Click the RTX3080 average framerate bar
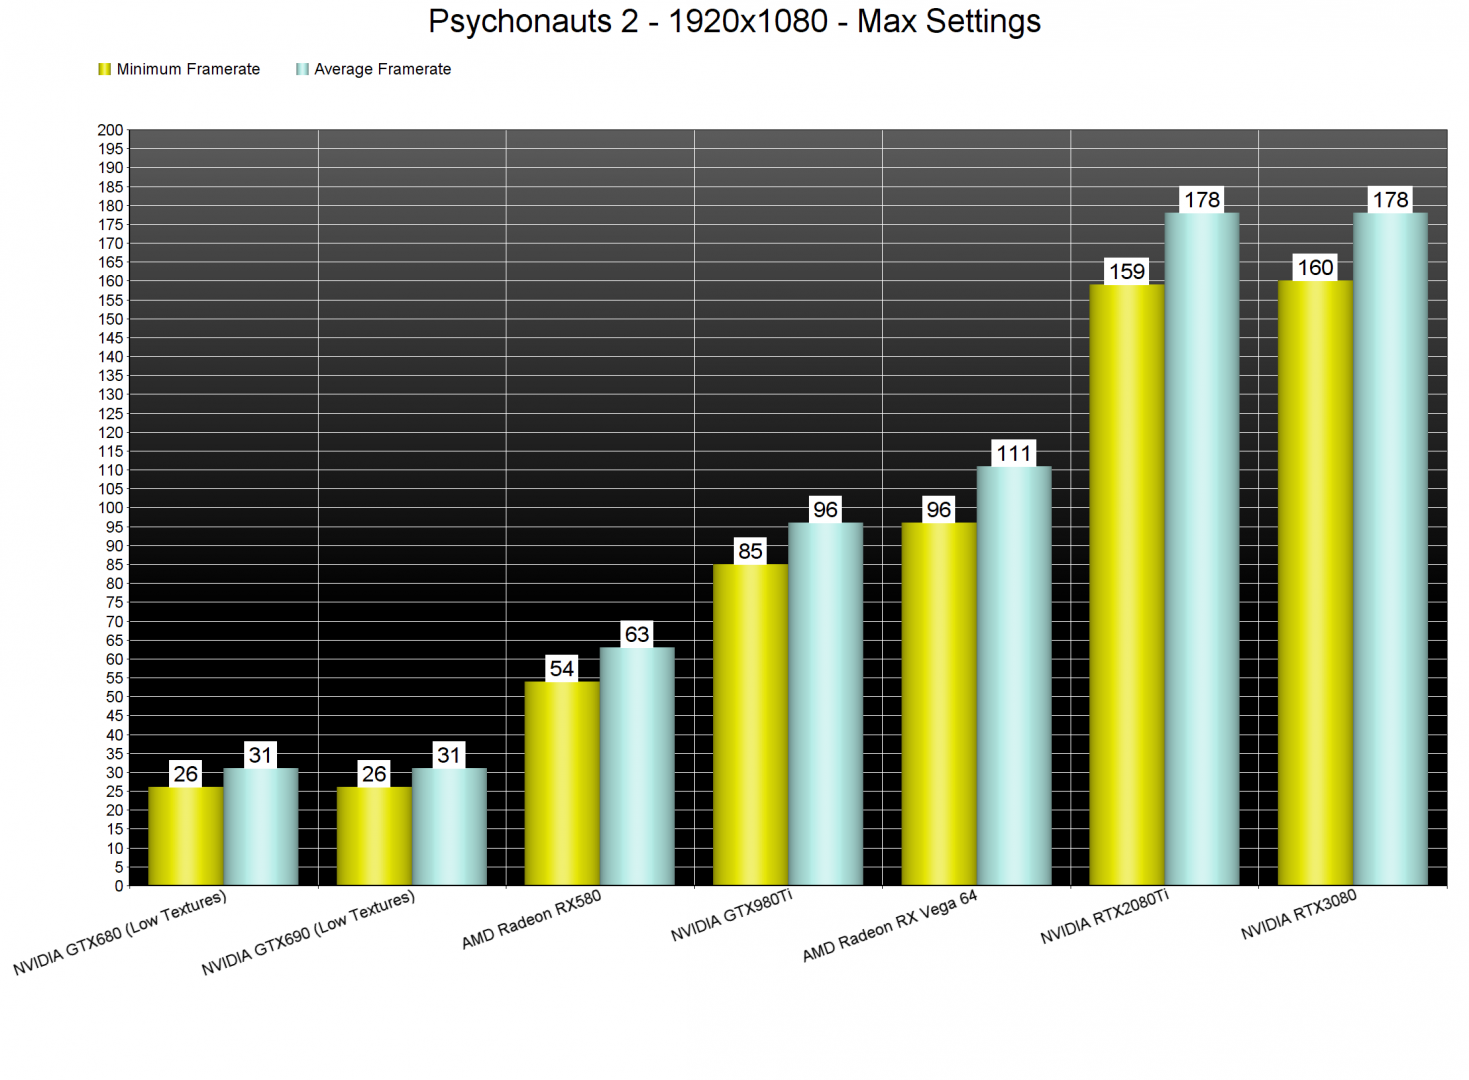Screen dimensions: 1469x1080 click(x=1390, y=548)
